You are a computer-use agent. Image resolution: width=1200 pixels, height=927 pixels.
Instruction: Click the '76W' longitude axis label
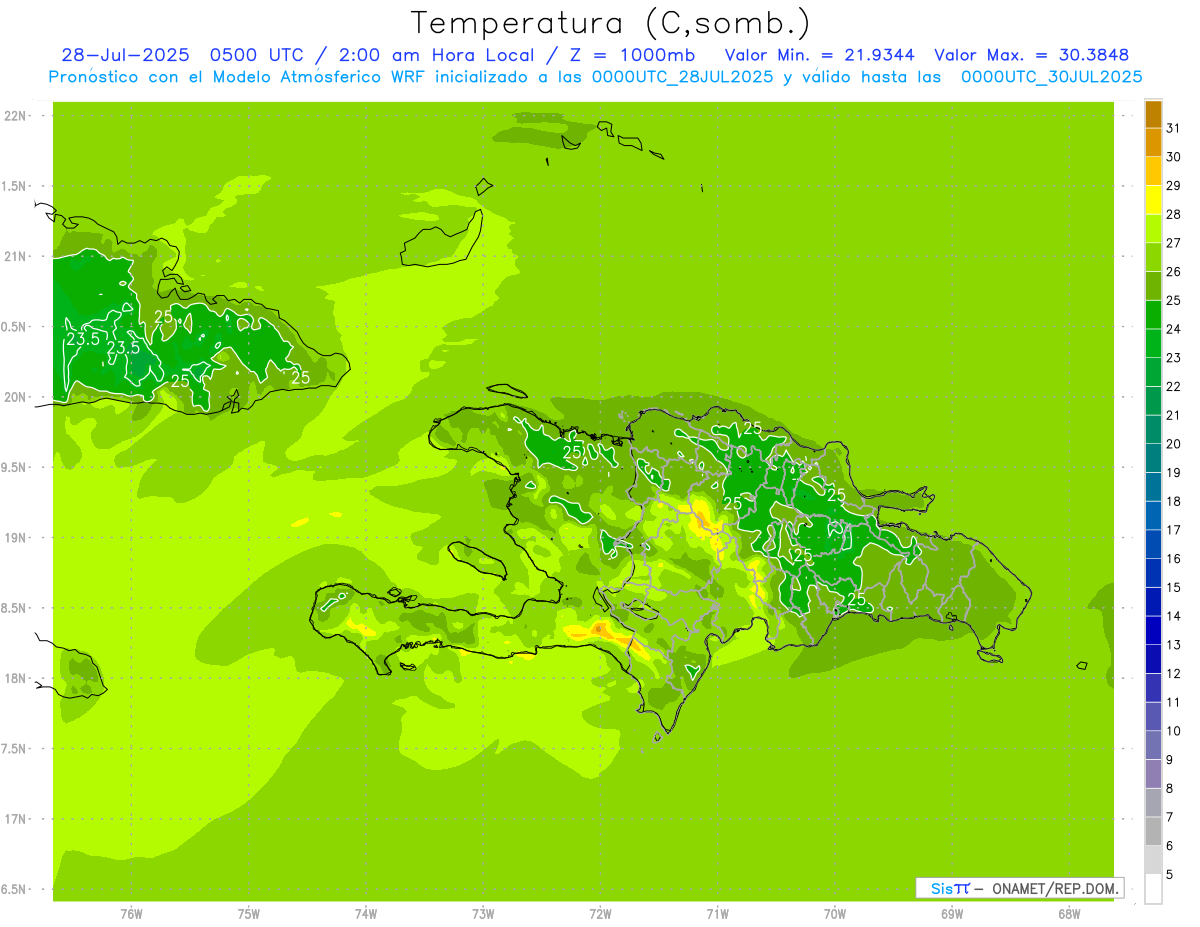coord(131,913)
